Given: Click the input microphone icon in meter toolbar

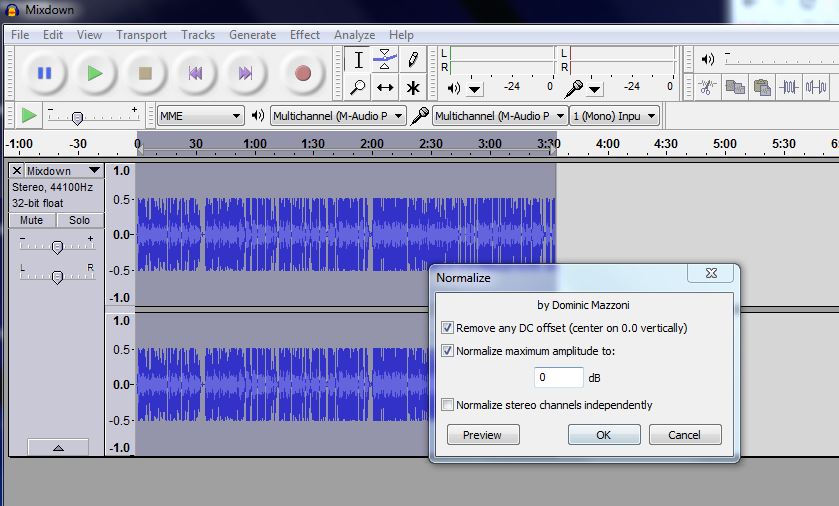Looking at the screenshot, I should [x=574, y=88].
